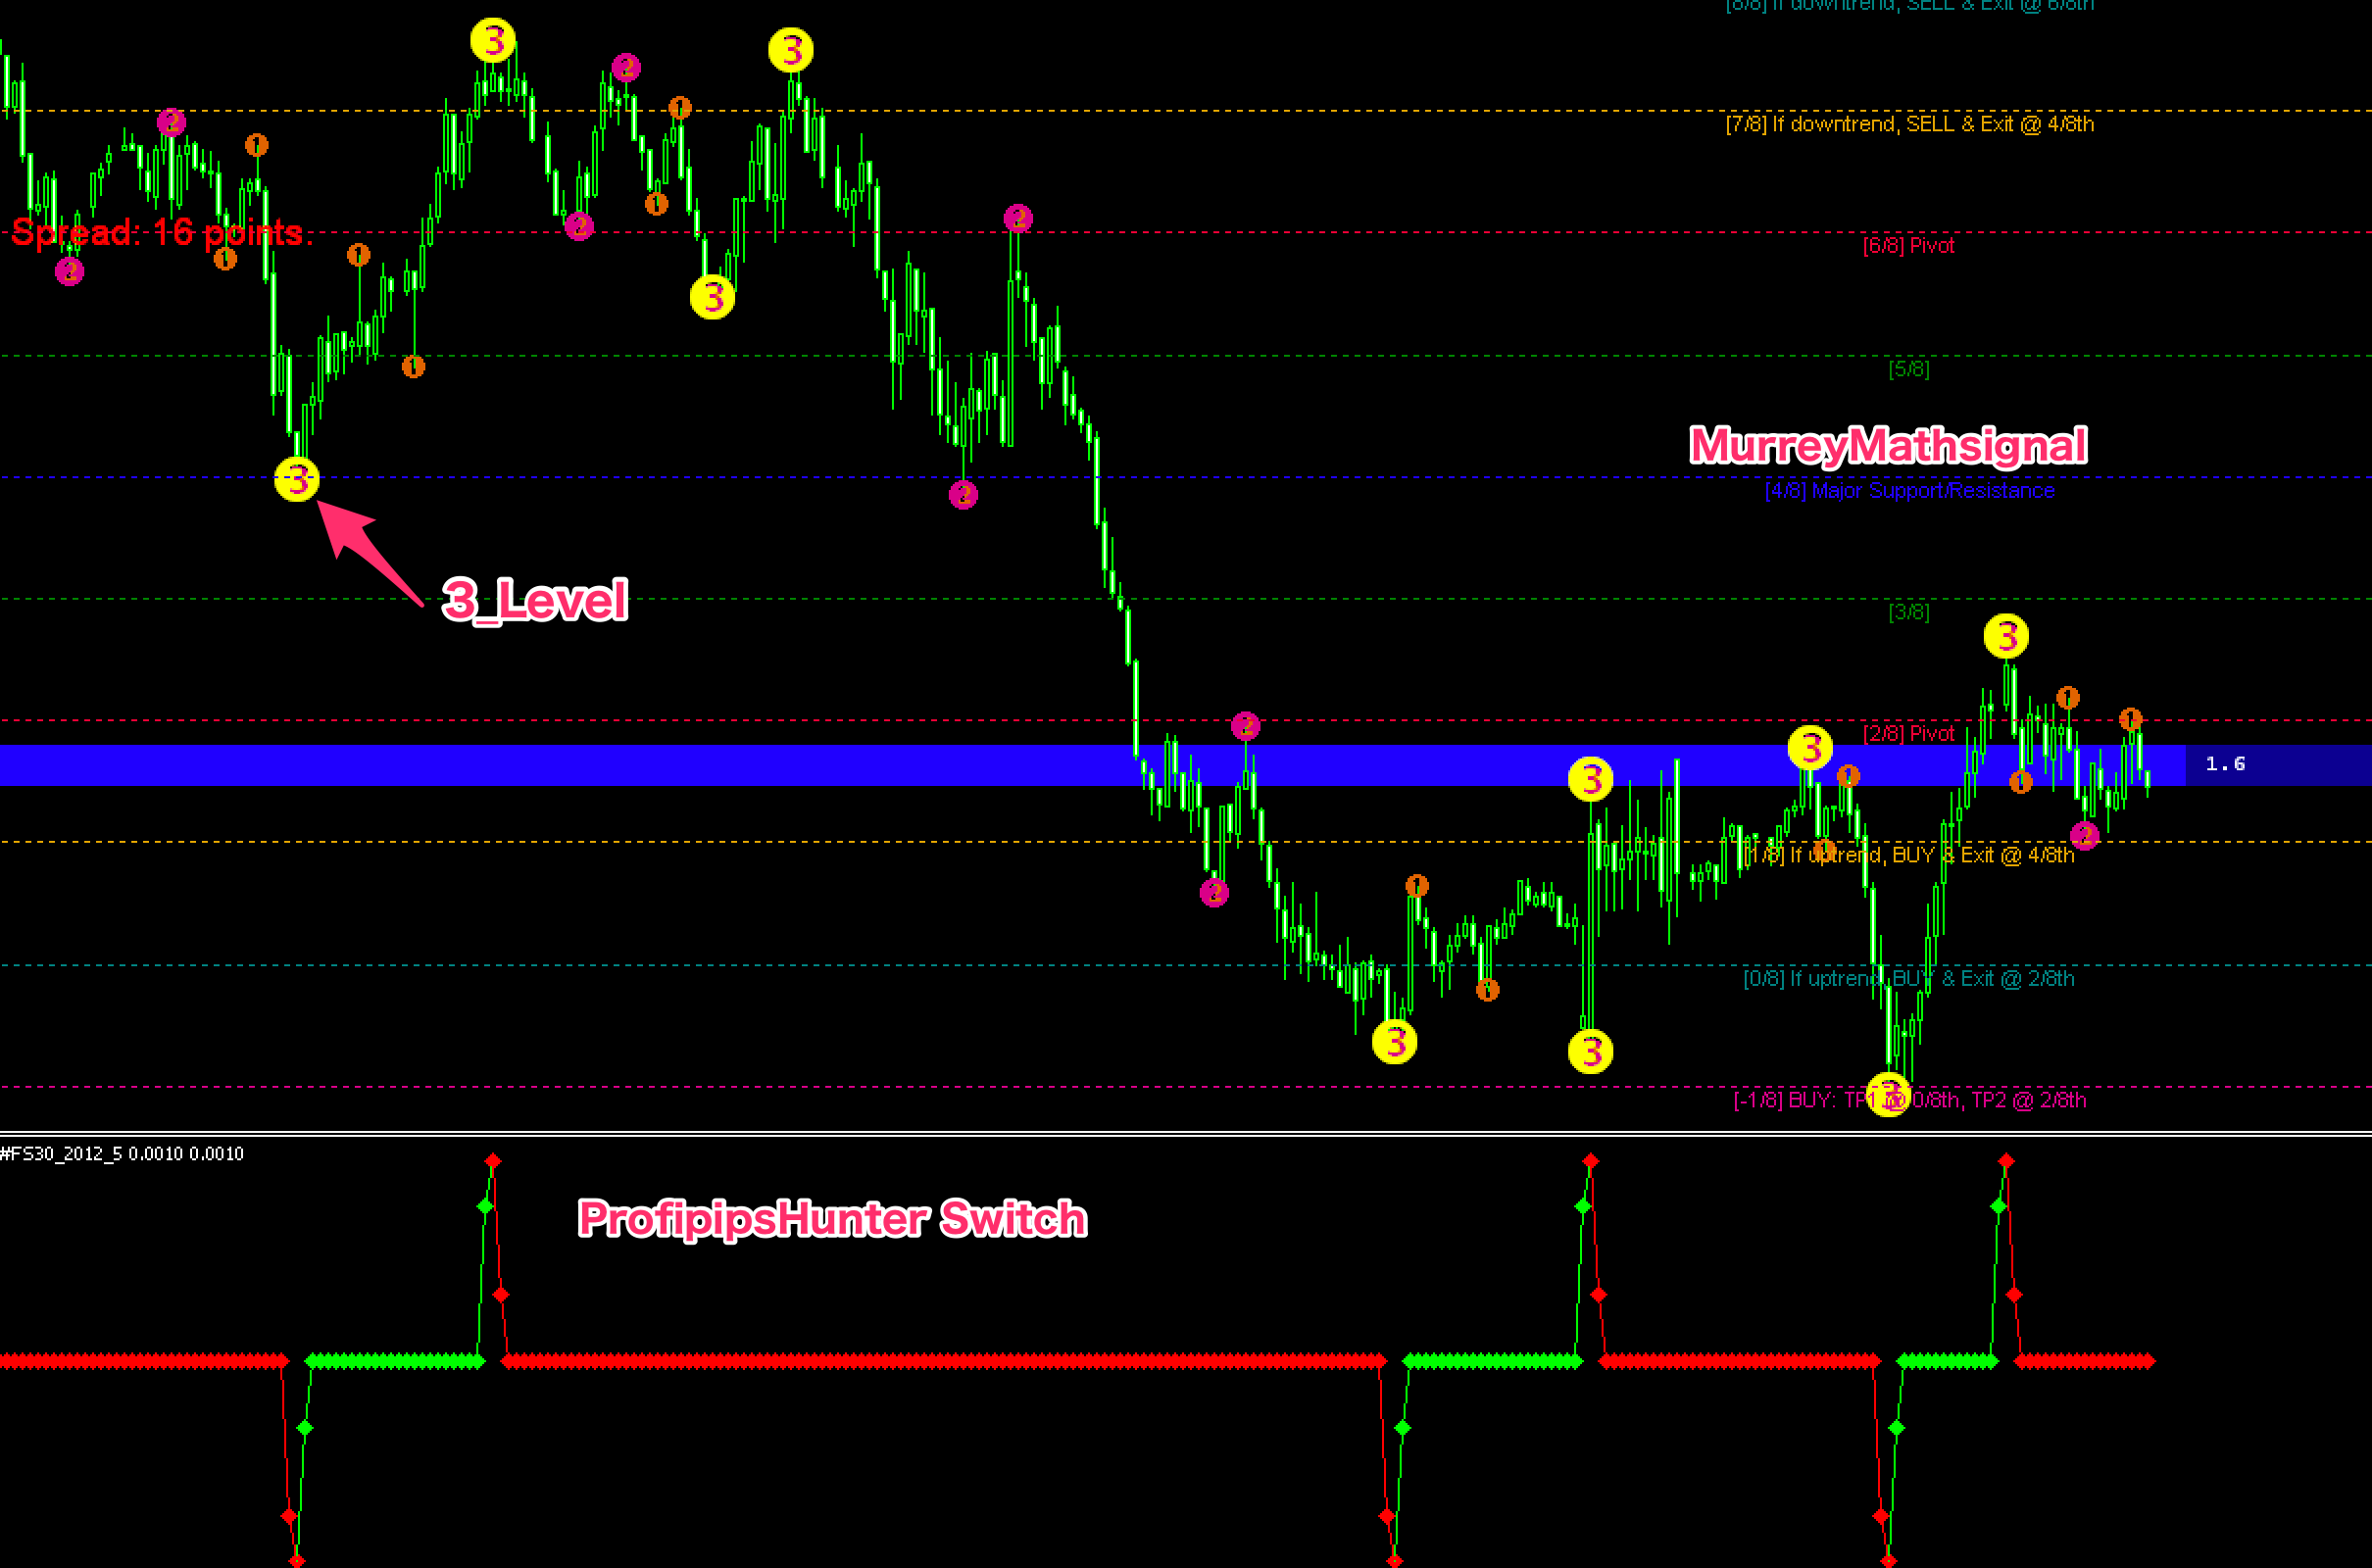Click the first upward red peak in the indicator panel
Image resolution: width=2372 pixels, height=1568 pixels.
click(x=493, y=1160)
